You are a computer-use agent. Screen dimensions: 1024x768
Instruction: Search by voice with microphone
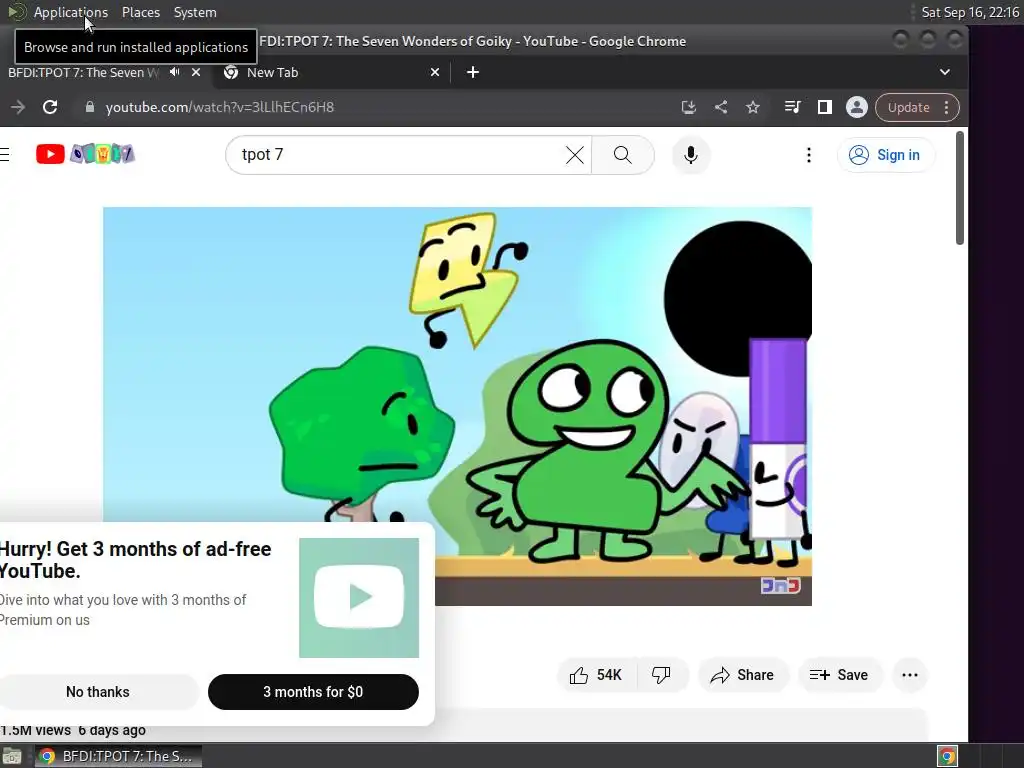(x=691, y=155)
